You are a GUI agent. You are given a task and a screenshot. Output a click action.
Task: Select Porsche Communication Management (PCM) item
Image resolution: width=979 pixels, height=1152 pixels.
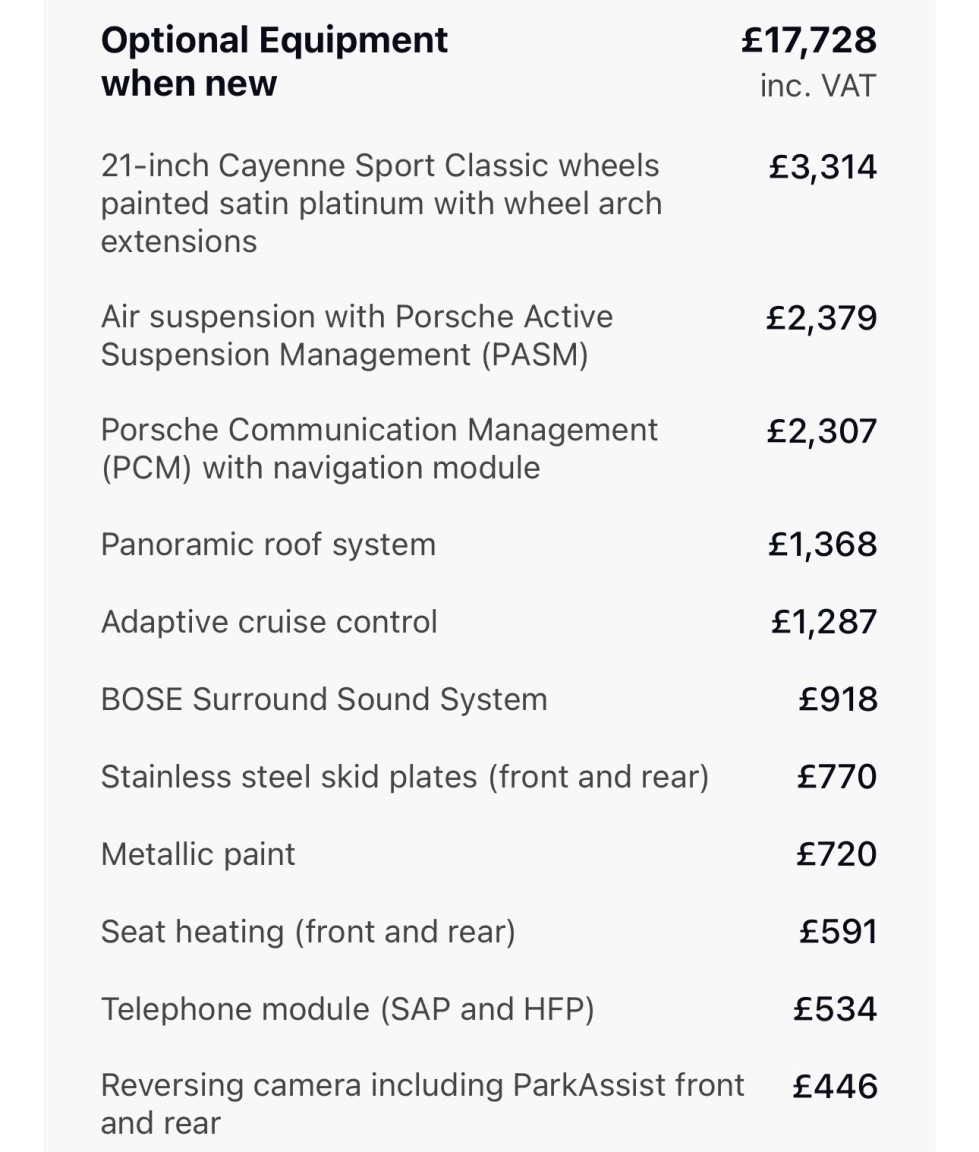tap(379, 449)
